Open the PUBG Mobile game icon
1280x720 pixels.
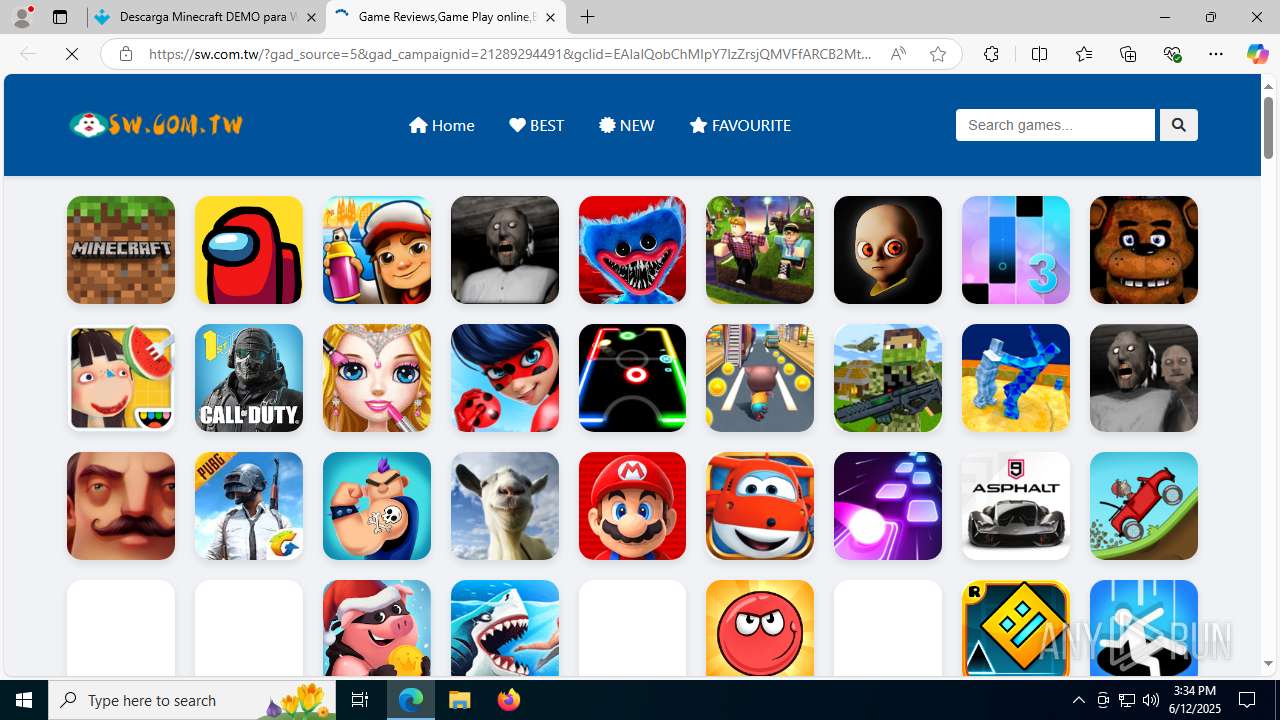pos(249,506)
